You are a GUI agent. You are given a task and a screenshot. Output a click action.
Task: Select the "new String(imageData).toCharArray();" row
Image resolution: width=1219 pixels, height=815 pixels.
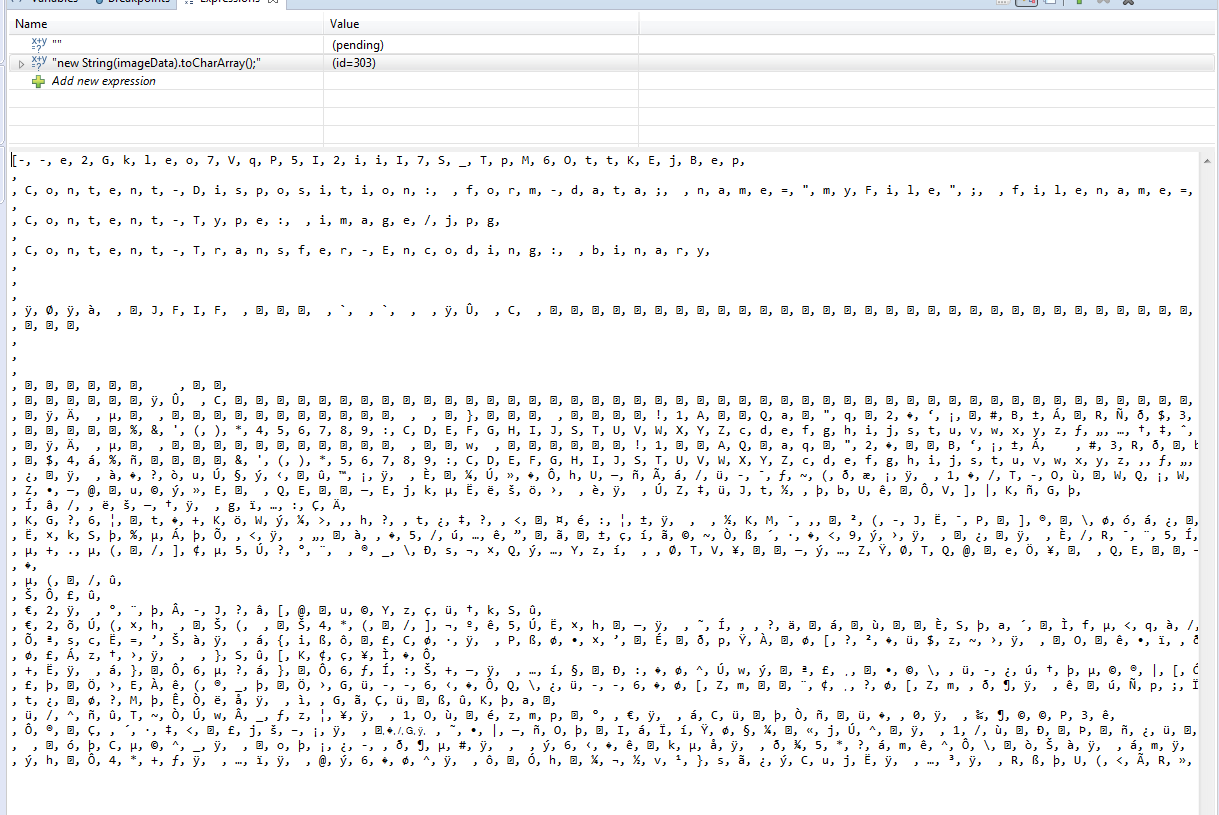pos(614,63)
